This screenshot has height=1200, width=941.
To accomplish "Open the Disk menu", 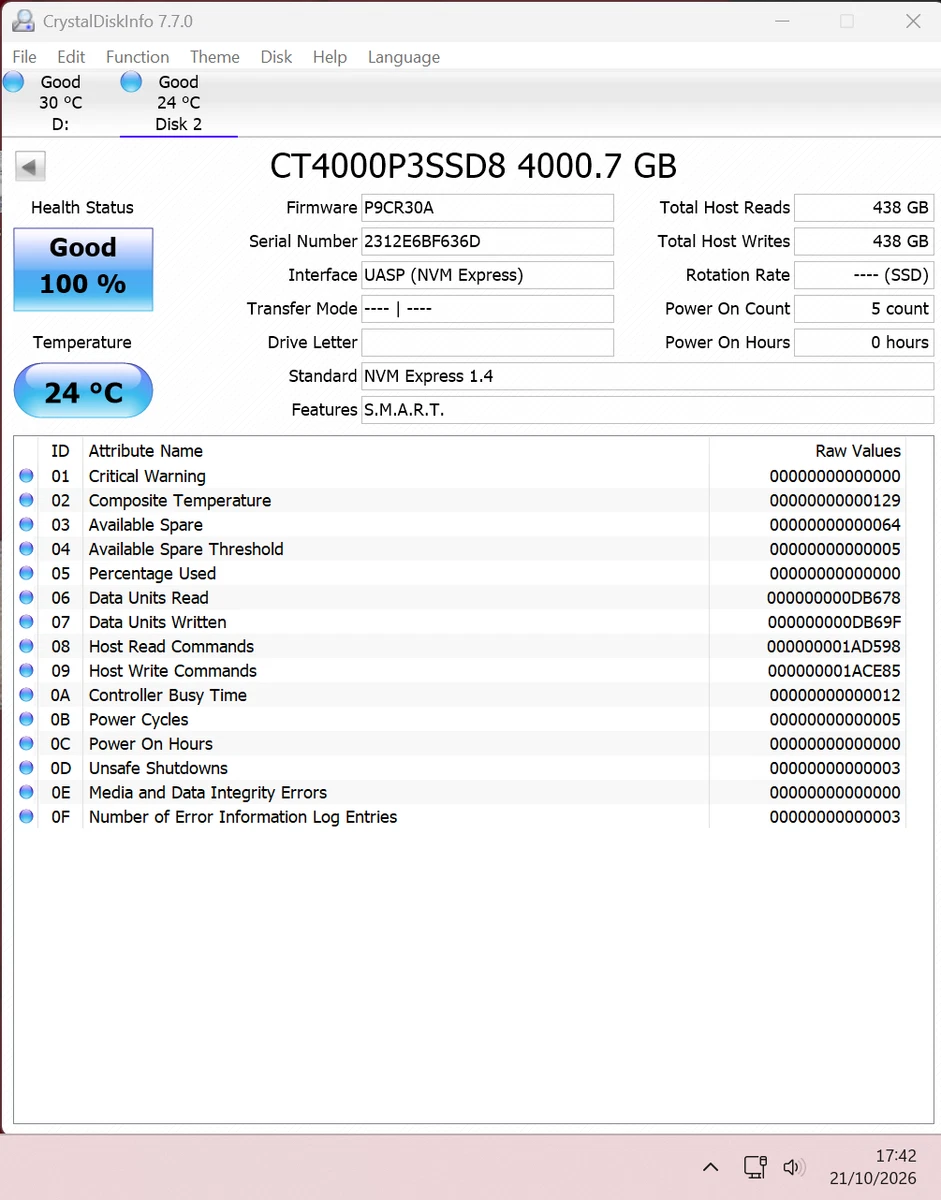I will coord(276,57).
